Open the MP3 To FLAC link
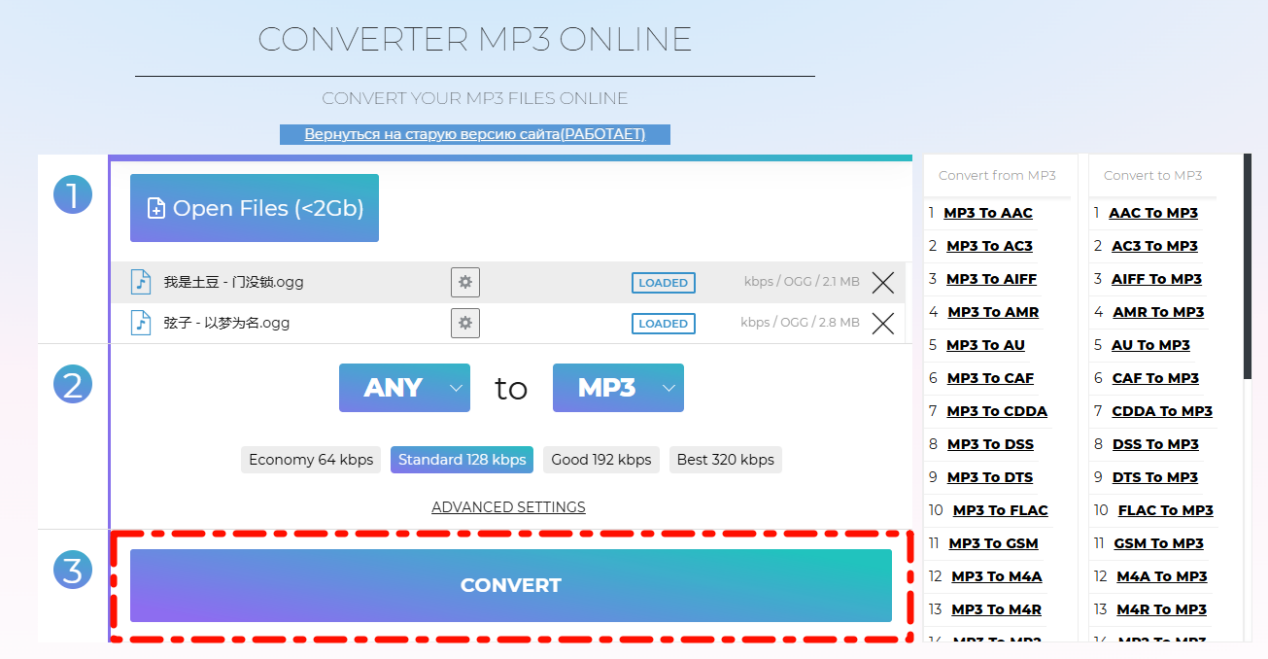Screen dimensions: 1268x659 pos(1000,510)
